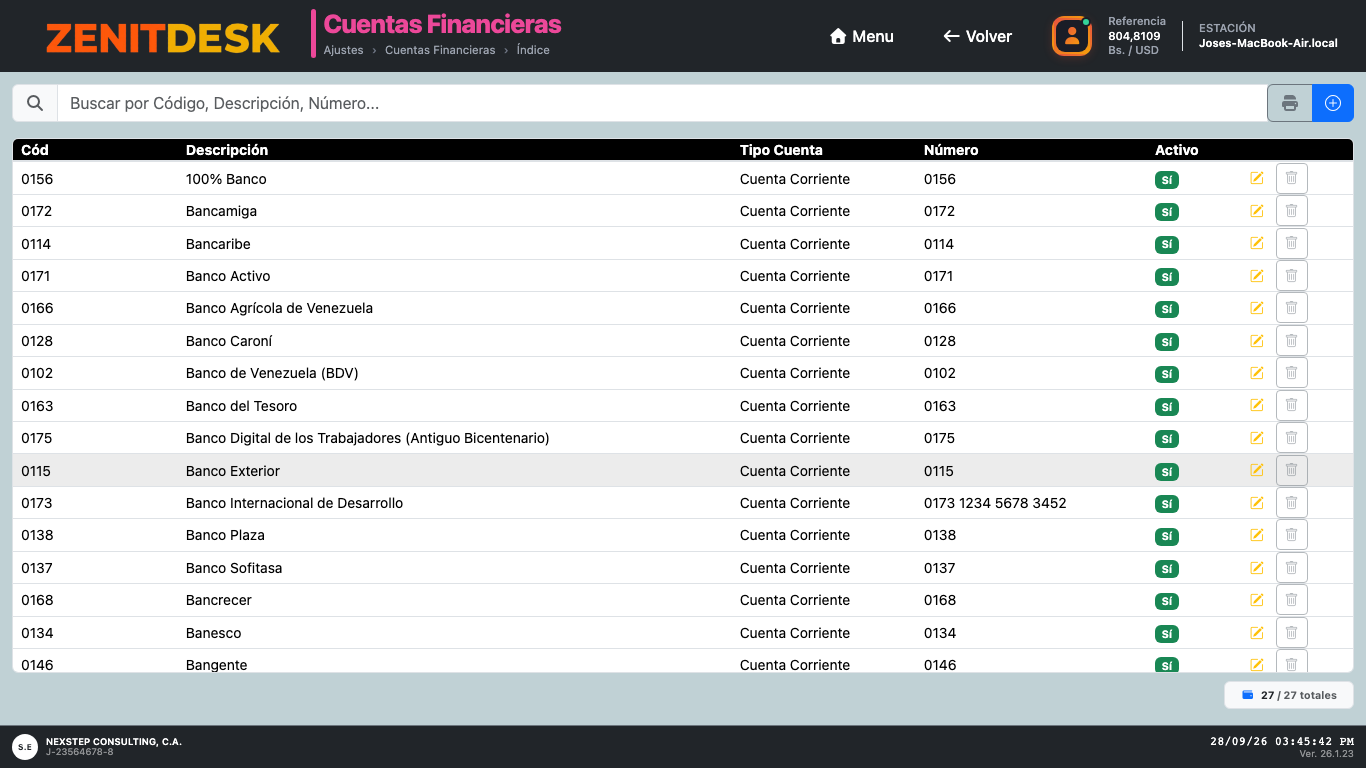The height and width of the screenshot is (768, 1366).
Task: Click the print icon button
Action: click(x=1290, y=103)
